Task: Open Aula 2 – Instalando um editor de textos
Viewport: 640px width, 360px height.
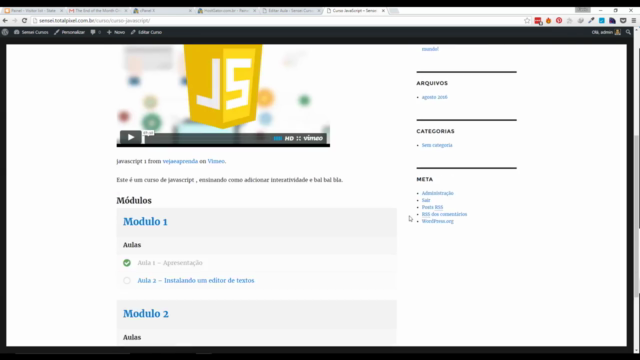Action: click(196, 280)
